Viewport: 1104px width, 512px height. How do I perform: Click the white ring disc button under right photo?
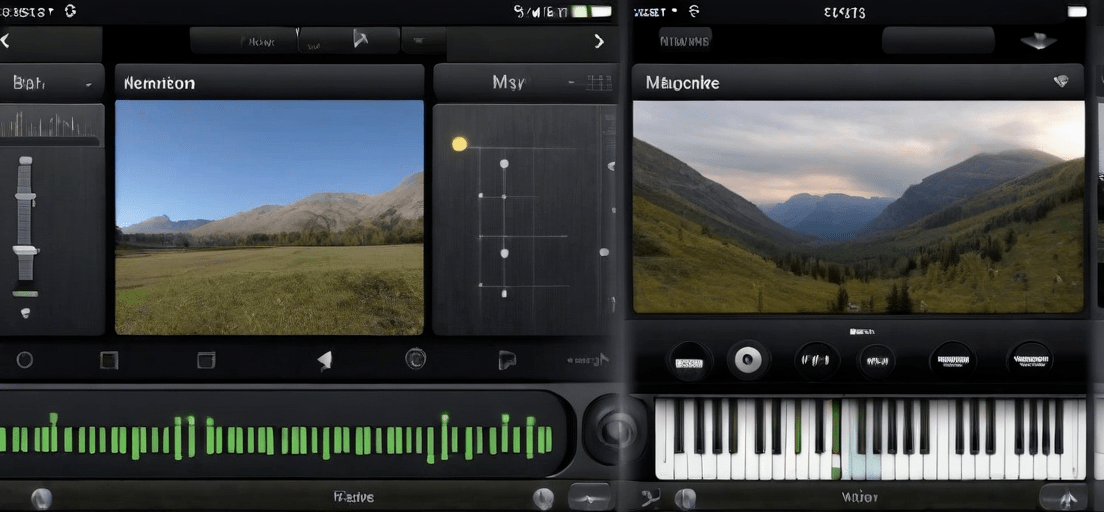click(749, 361)
